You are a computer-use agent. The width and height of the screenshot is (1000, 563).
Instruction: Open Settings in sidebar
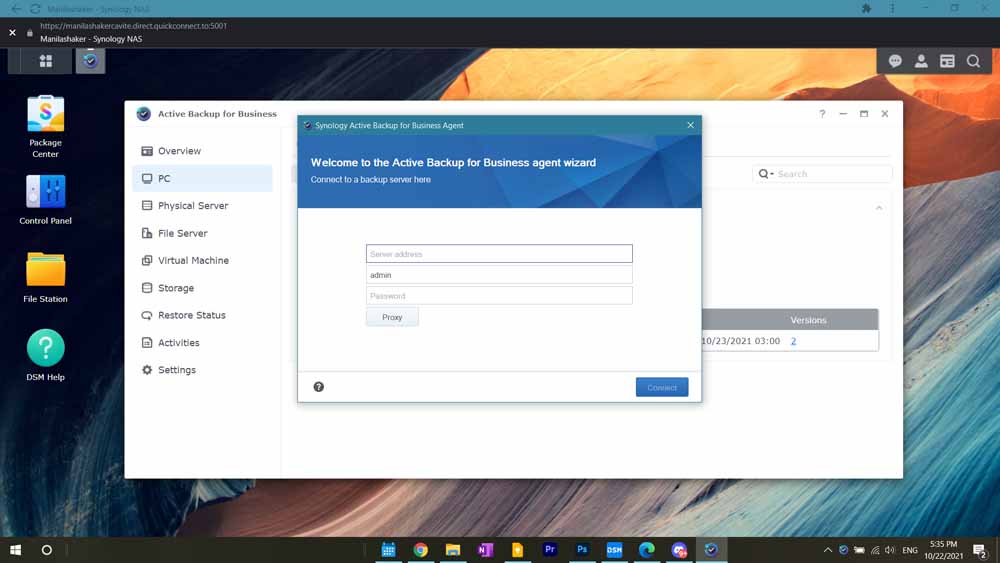pyautogui.click(x=202, y=370)
